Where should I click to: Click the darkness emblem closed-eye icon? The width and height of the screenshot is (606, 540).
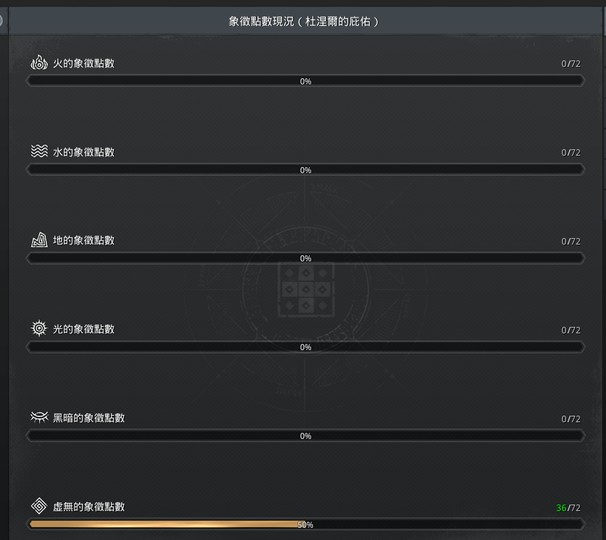(39, 417)
